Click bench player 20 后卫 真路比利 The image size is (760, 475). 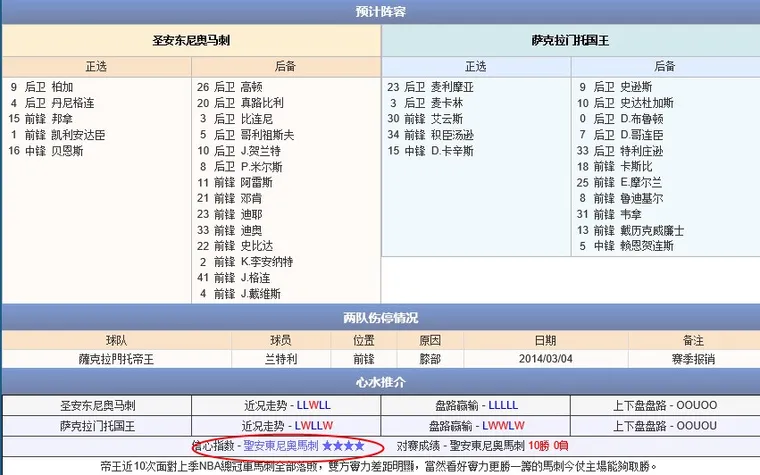pos(240,103)
